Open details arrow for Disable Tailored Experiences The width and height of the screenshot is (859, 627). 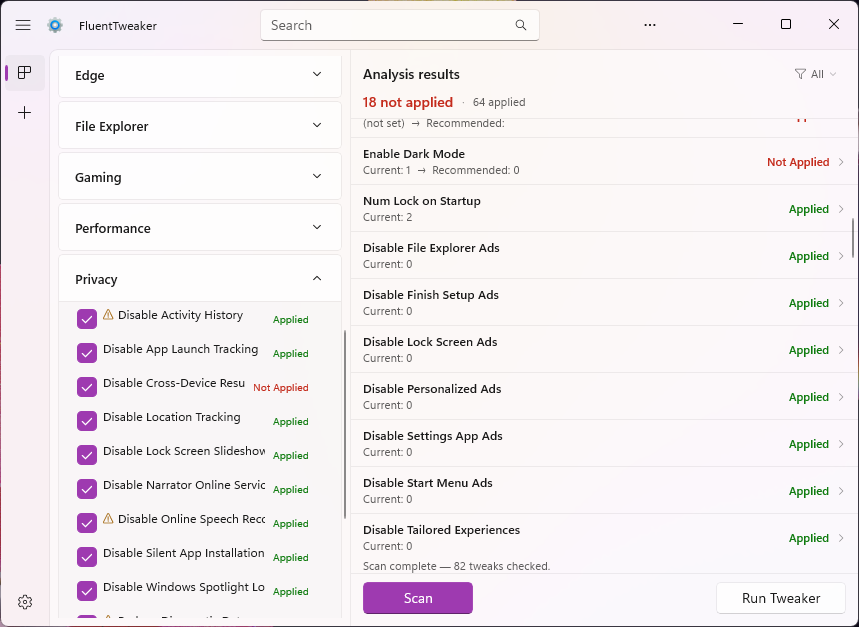[x=841, y=538]
